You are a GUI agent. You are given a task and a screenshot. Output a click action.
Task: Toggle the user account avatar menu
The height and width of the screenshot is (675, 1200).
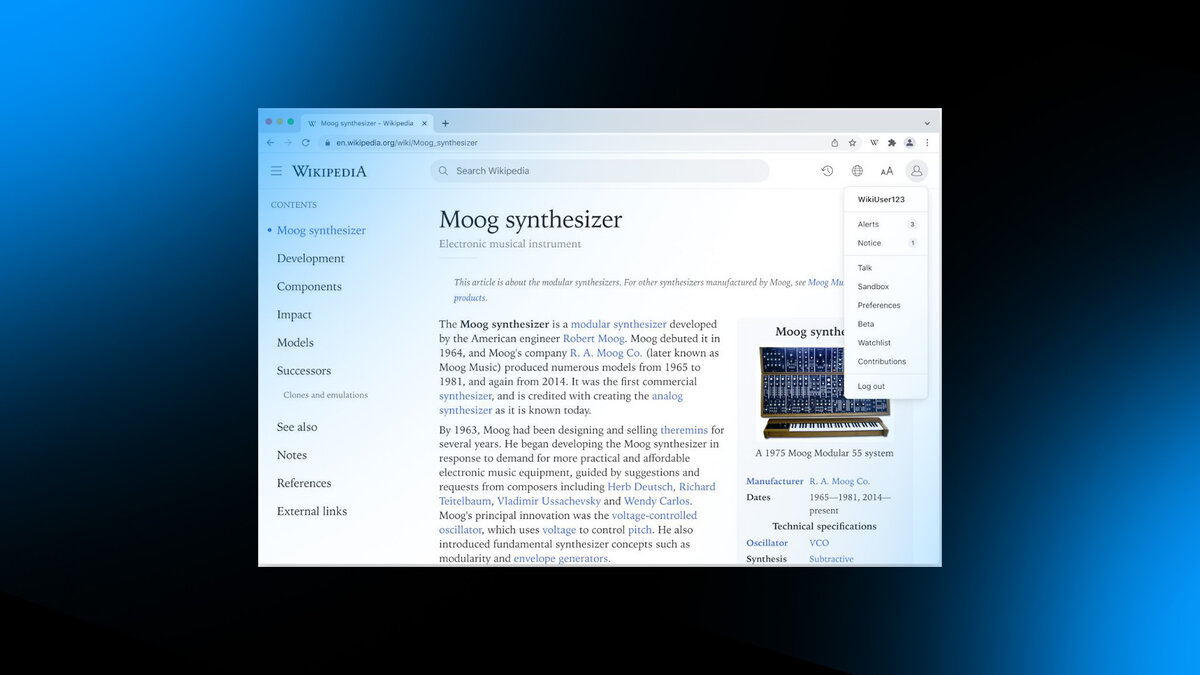[x=916, y=171]
